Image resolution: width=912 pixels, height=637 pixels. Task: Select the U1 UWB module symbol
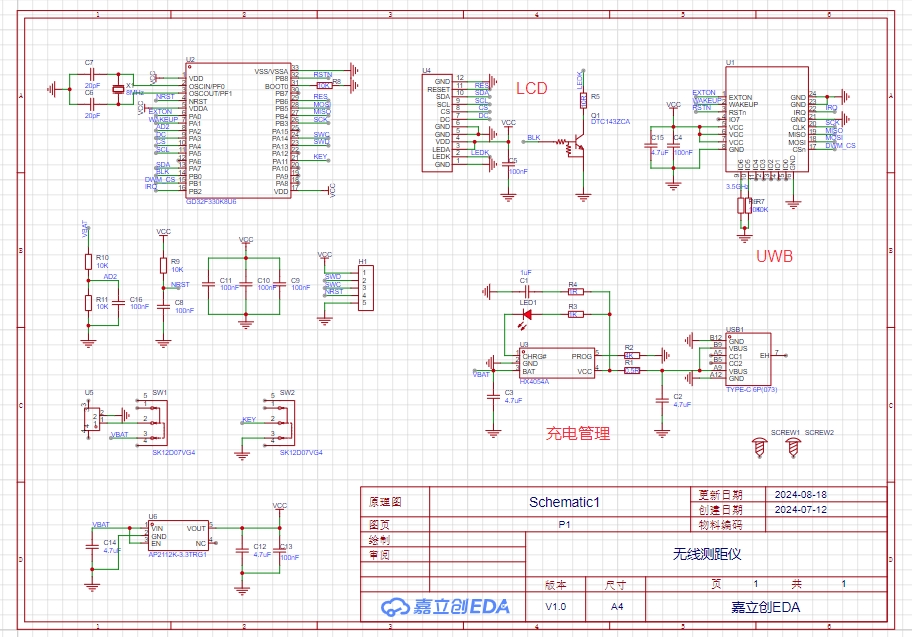[x=767, y=119]
